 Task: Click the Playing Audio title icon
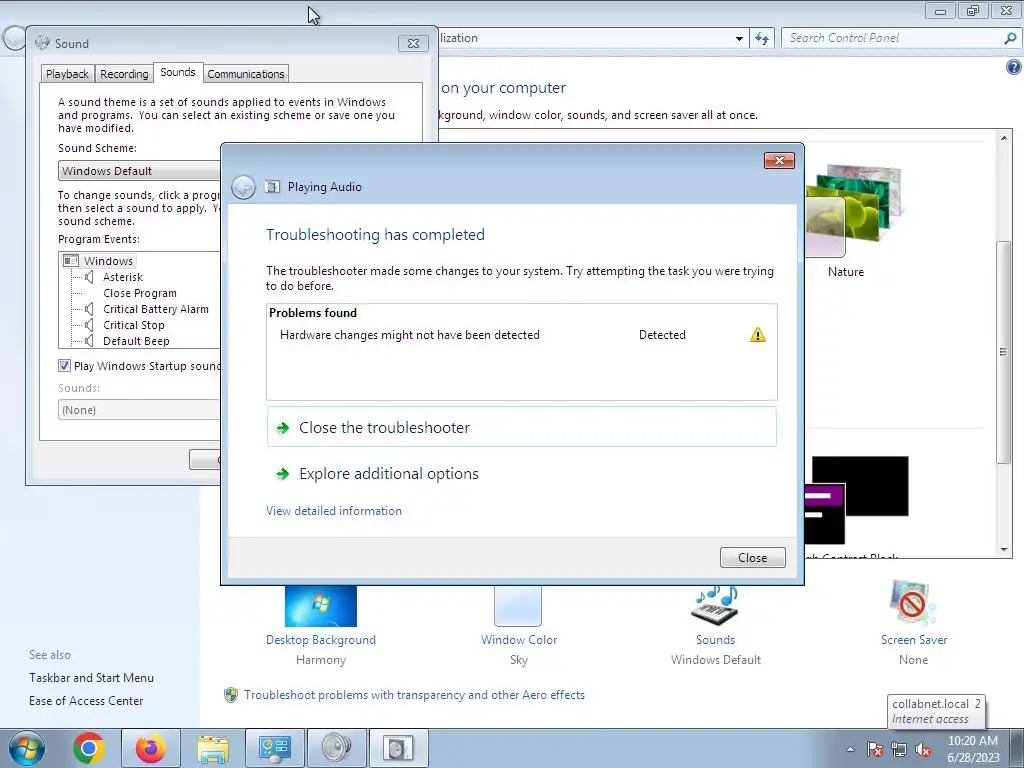click(272, 187)
